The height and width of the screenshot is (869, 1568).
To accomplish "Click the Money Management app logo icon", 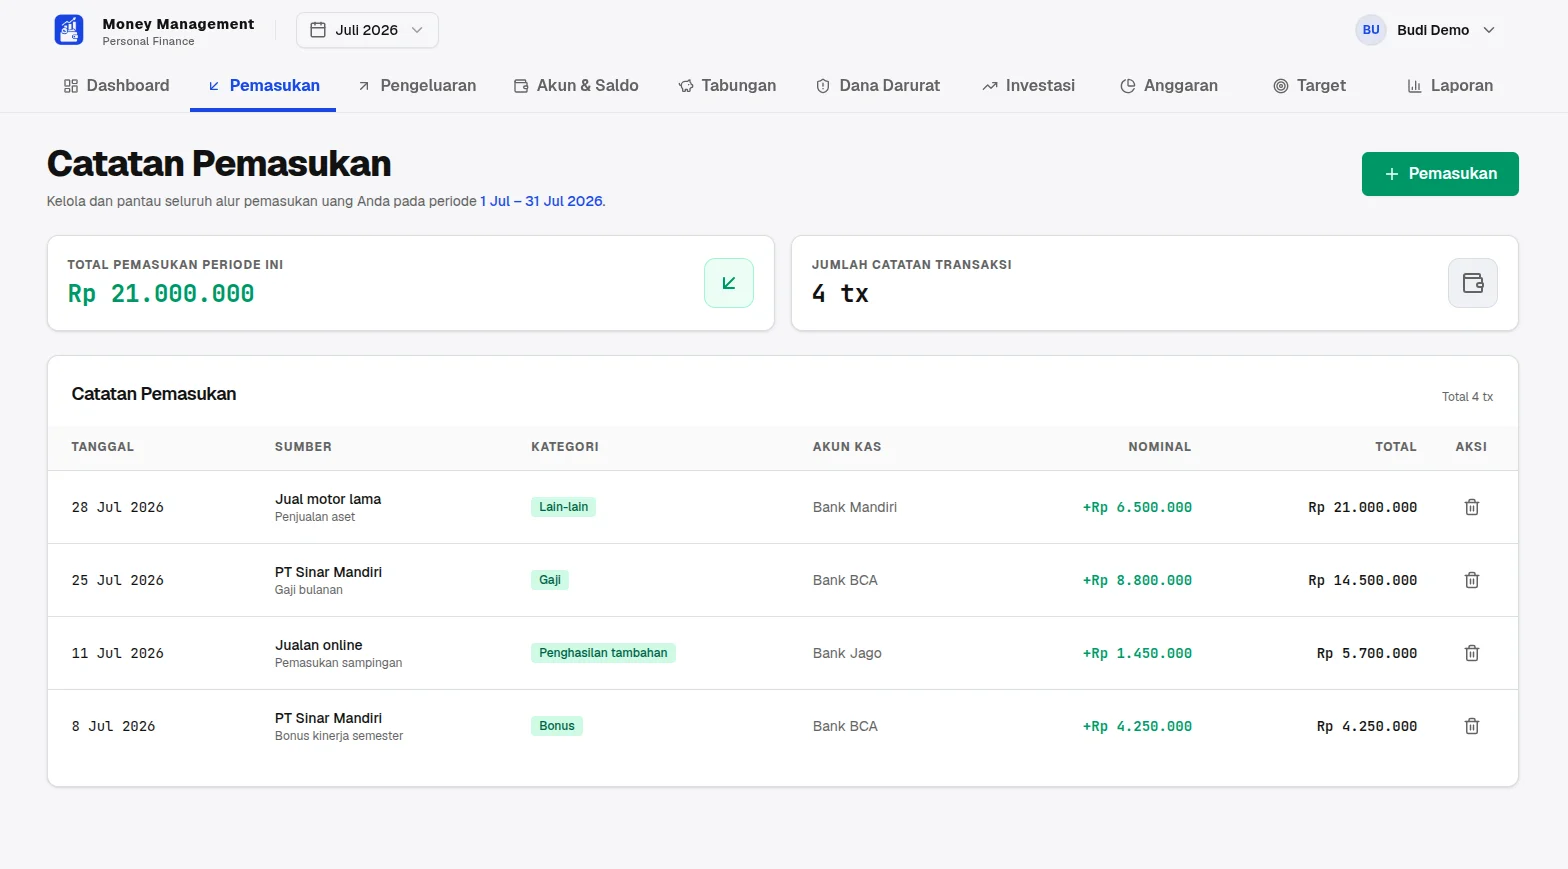I will pyautogui.click(x=69, y=30).
